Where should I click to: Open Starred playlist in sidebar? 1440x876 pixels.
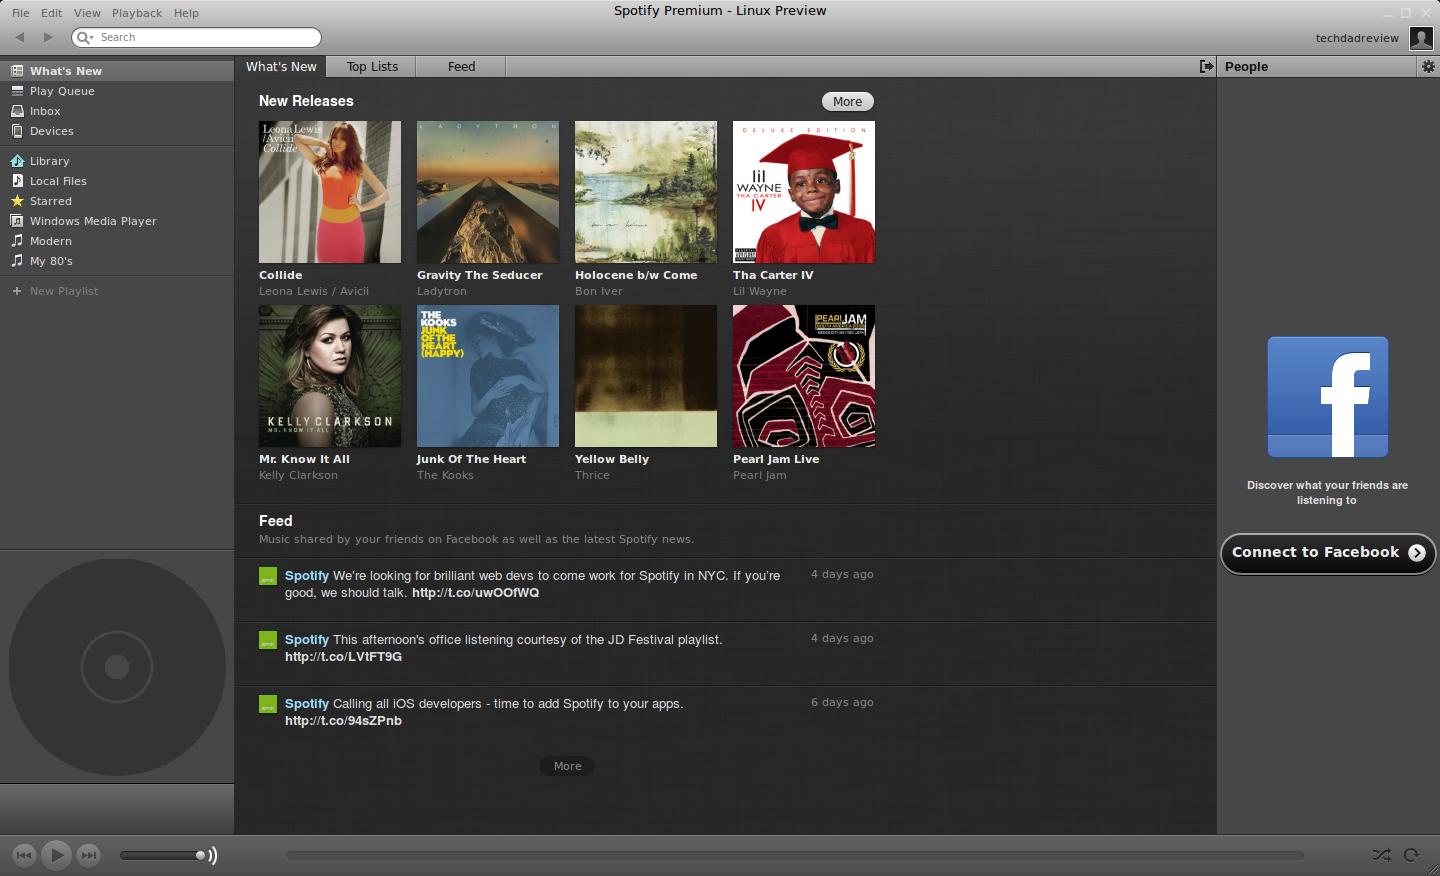pyautogui.click(x=117, y=201)
